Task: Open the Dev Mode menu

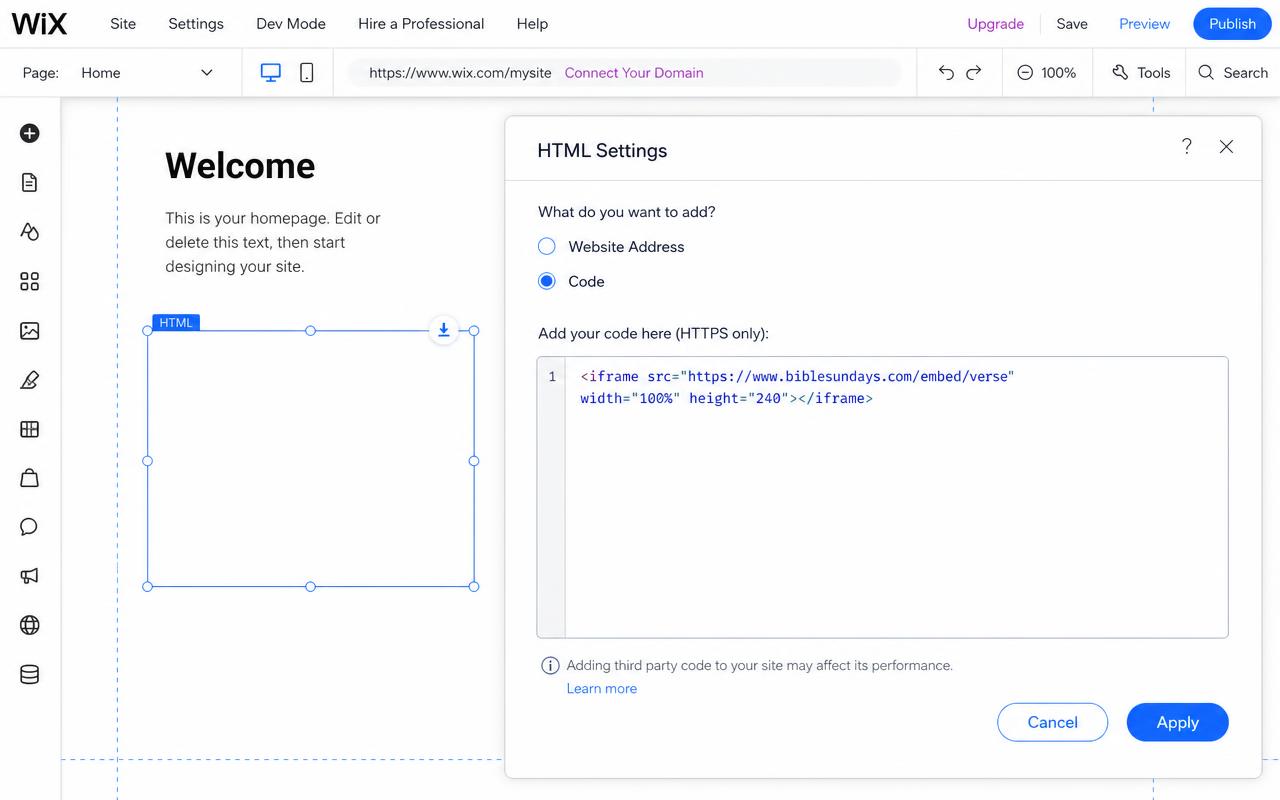Action: (291, 24)
